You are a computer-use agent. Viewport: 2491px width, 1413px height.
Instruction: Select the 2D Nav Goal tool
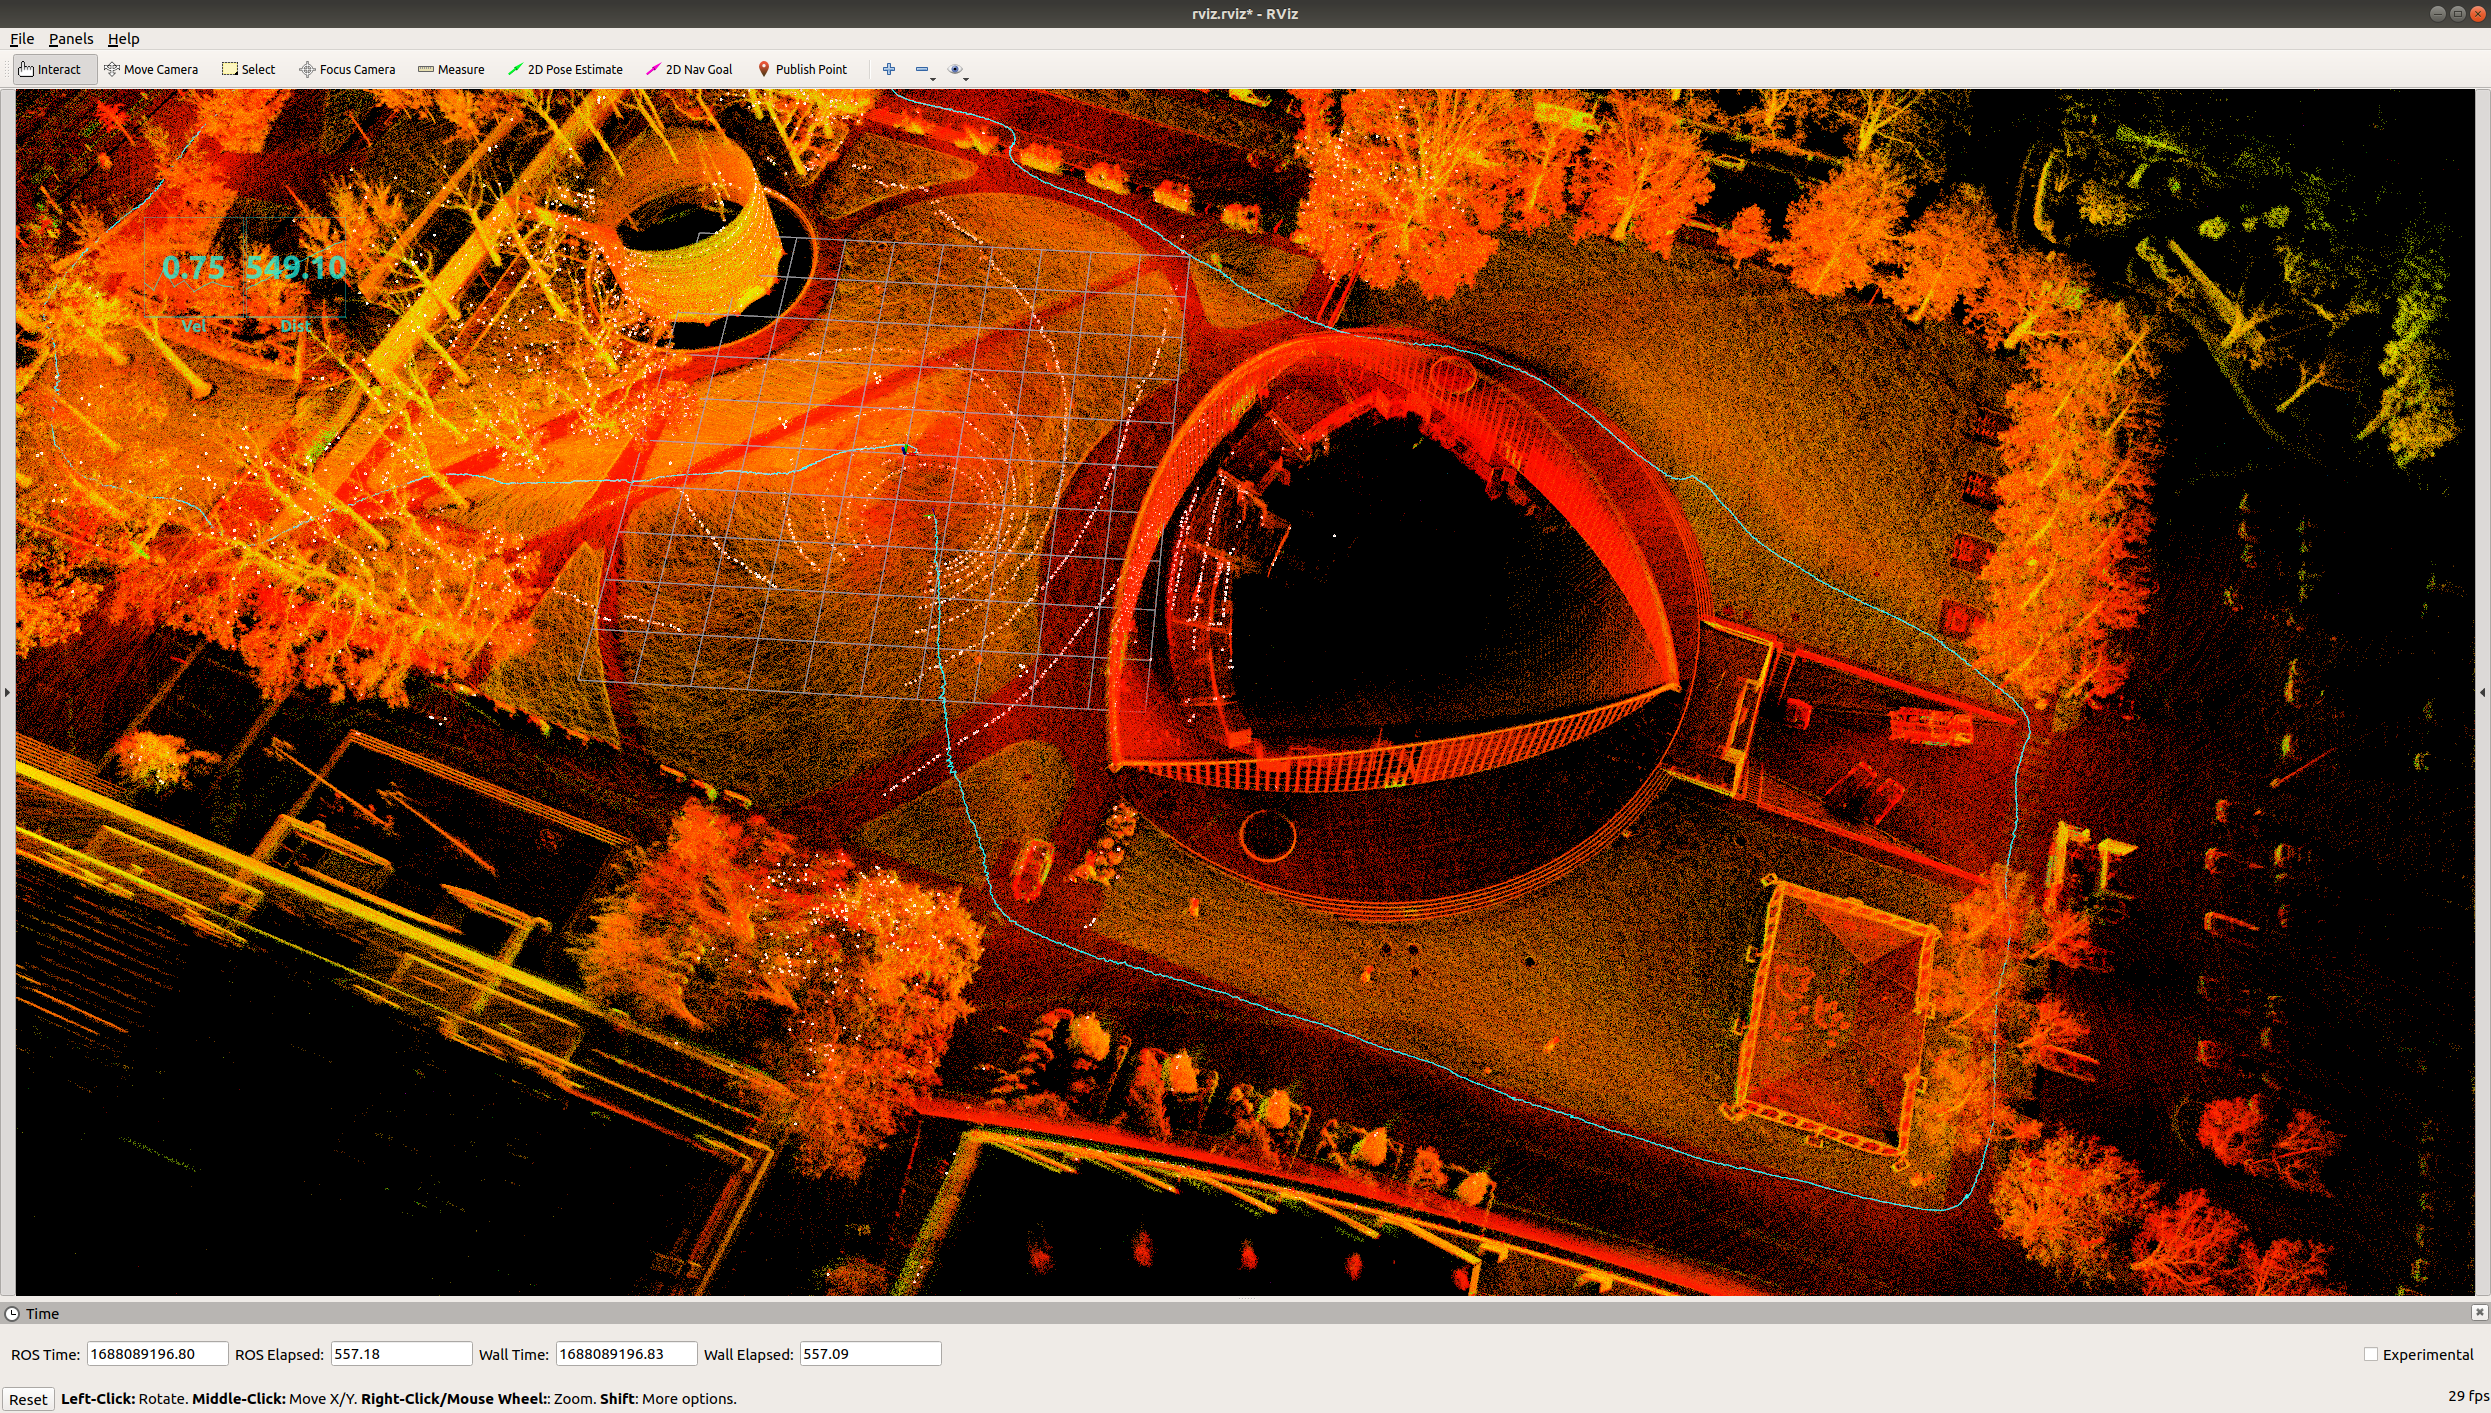[x=689, y=69]
